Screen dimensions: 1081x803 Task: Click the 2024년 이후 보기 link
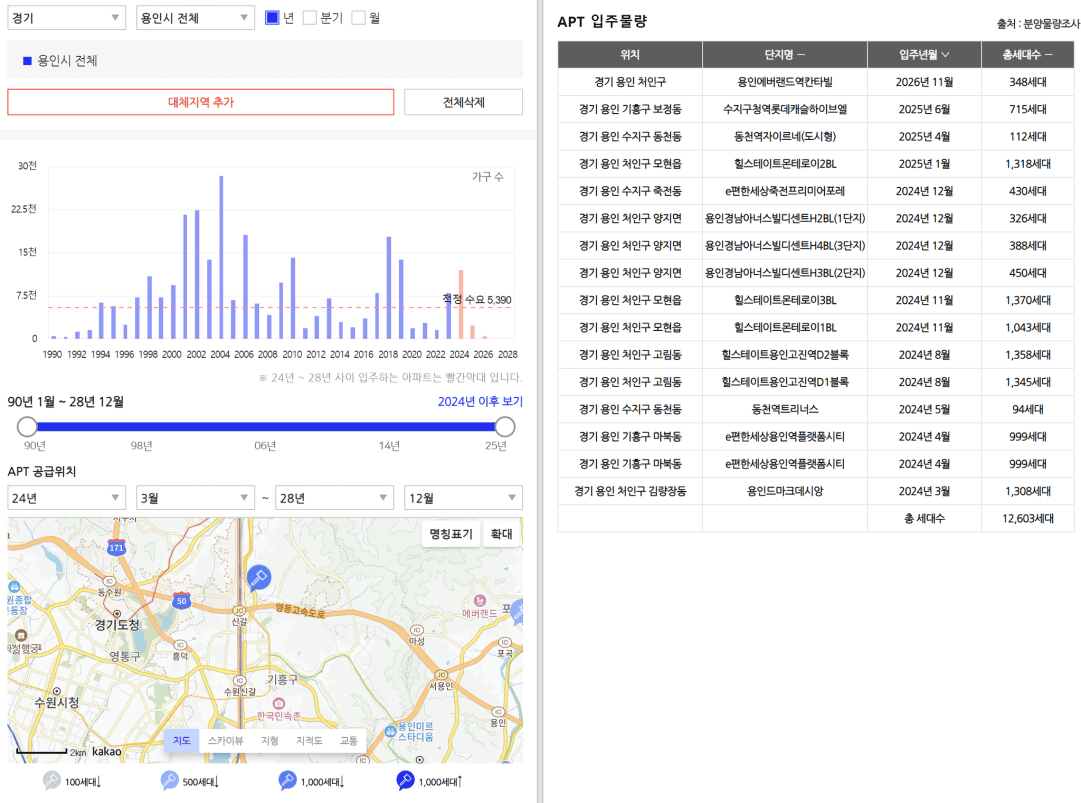(480, 401)
